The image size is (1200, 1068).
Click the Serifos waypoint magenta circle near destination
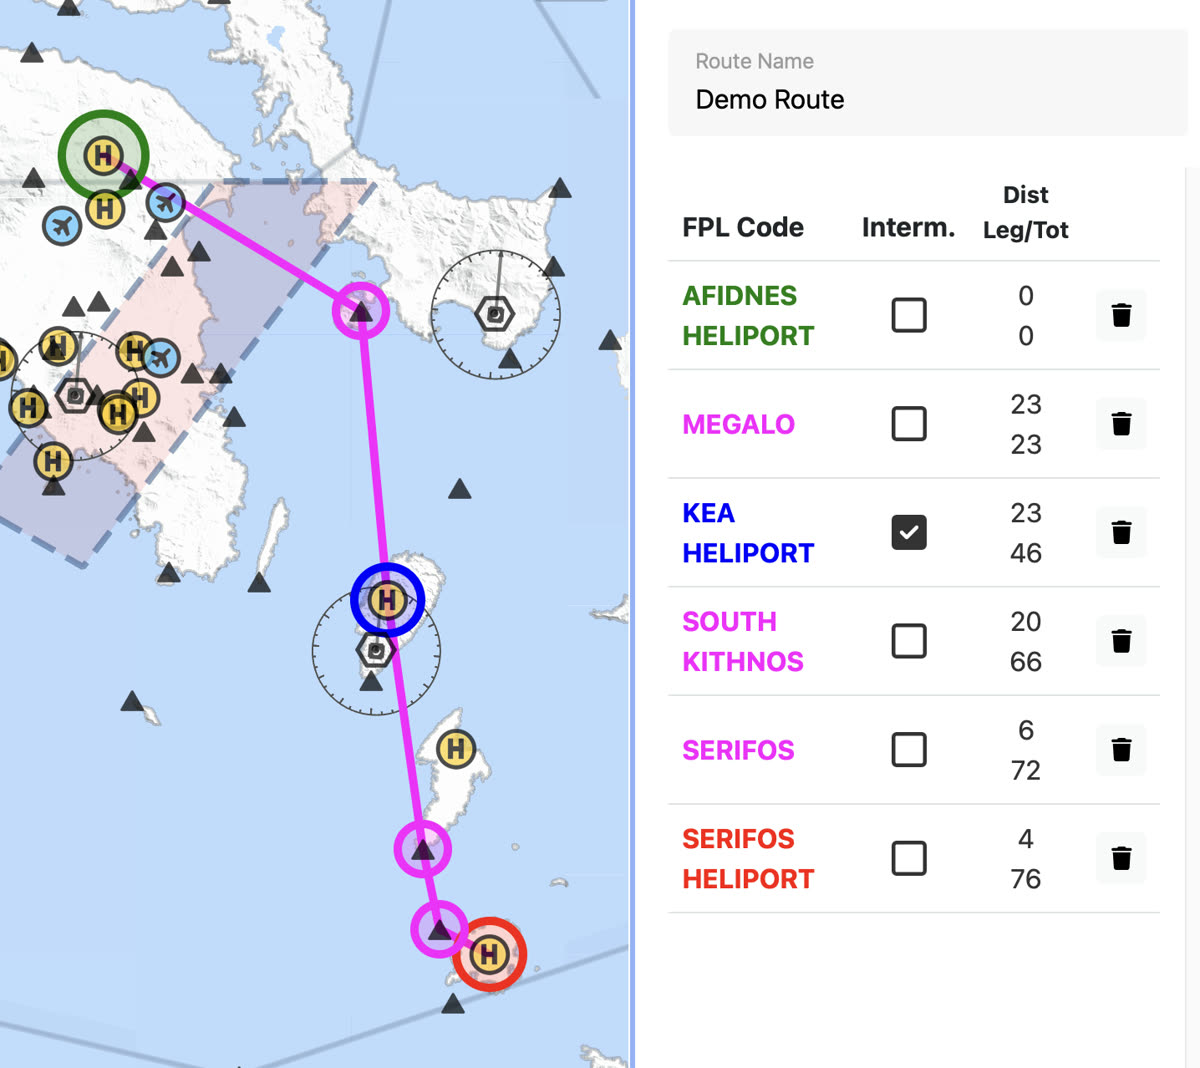(x=439, y=929)
